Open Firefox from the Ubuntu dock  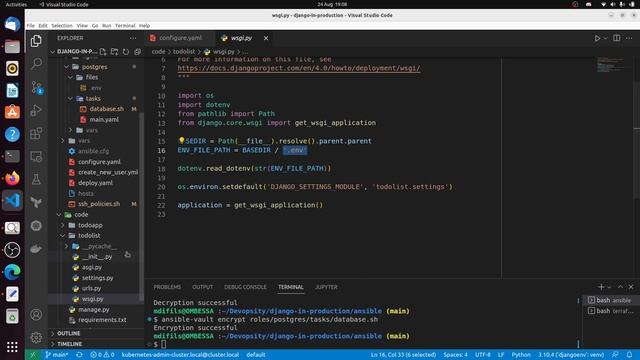click(x=12, y=178)
